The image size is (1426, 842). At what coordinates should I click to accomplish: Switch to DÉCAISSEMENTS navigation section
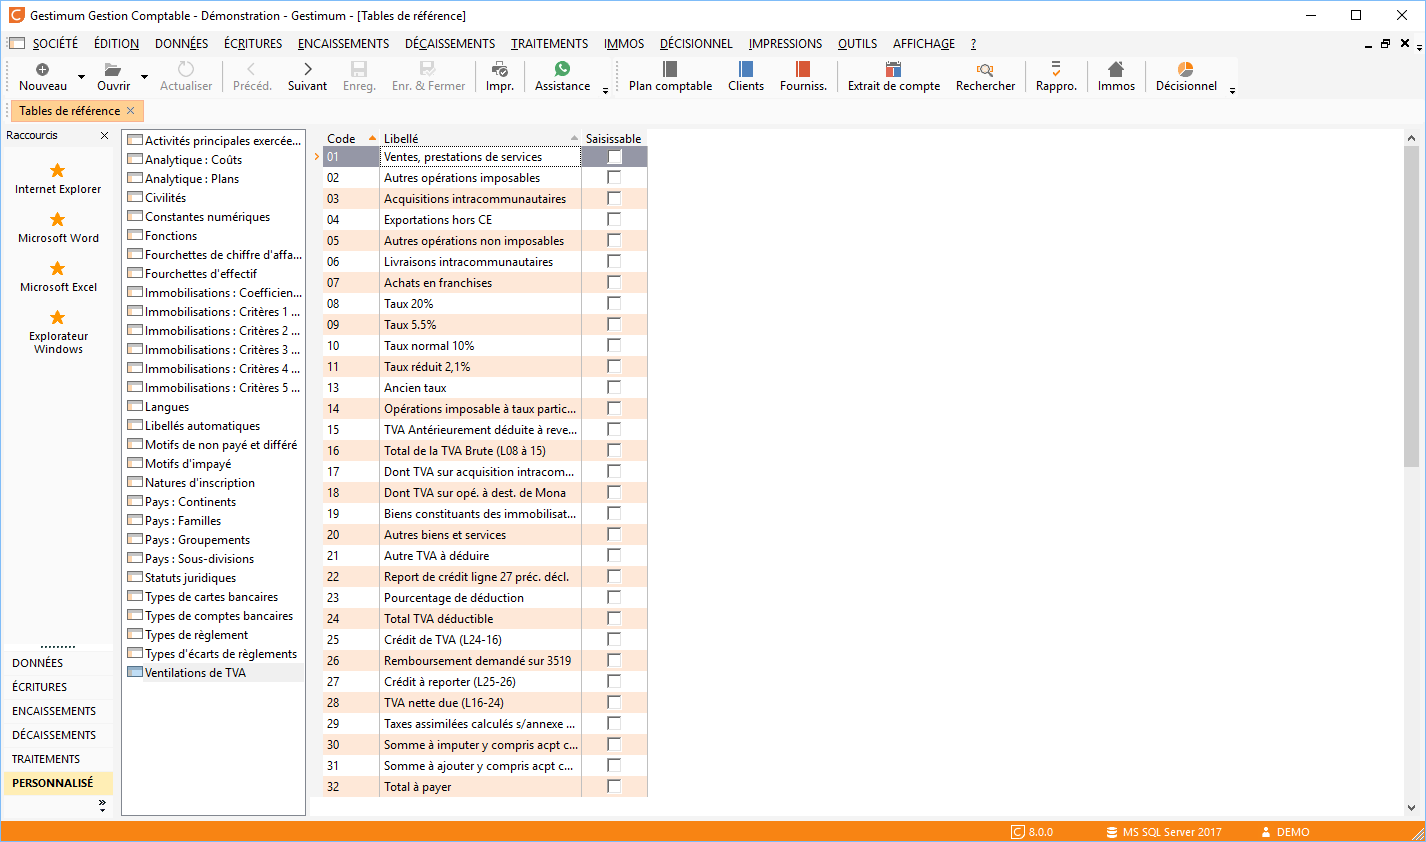pos(58,735)
